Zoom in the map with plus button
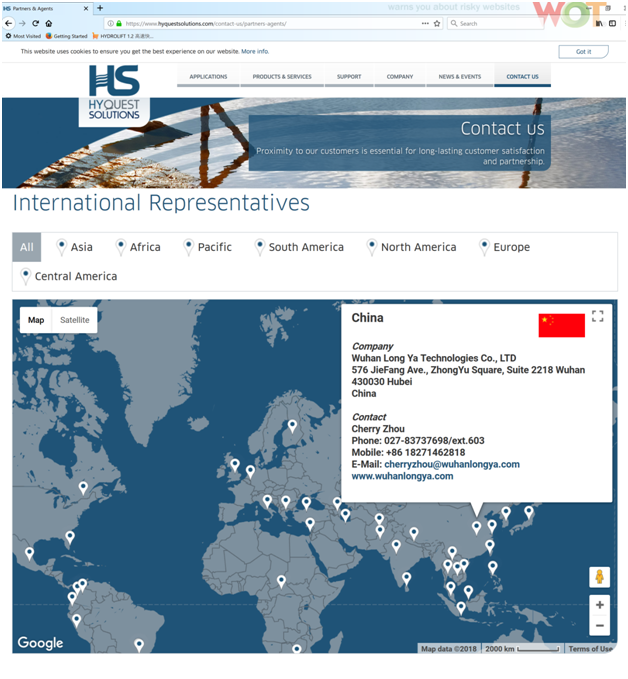This screenshot has height=679, width=628. [x=599, y=605]
